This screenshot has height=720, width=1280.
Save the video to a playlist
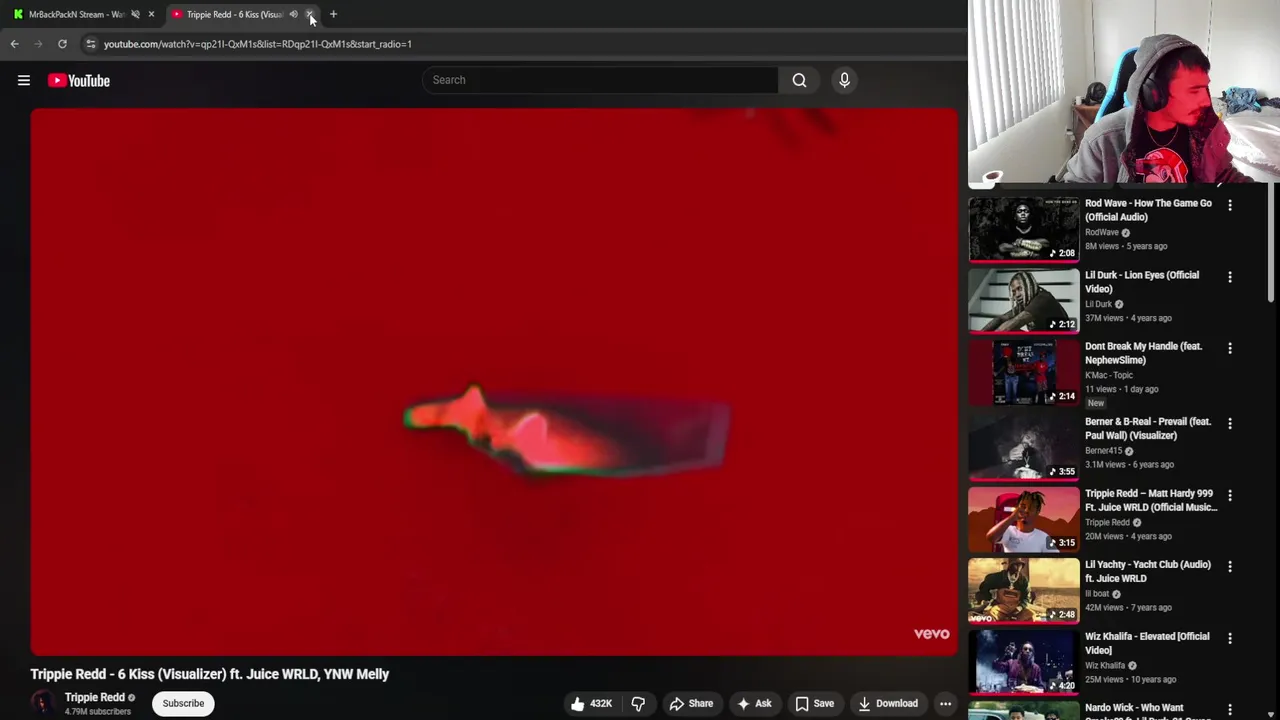click(x=814, y=703)
